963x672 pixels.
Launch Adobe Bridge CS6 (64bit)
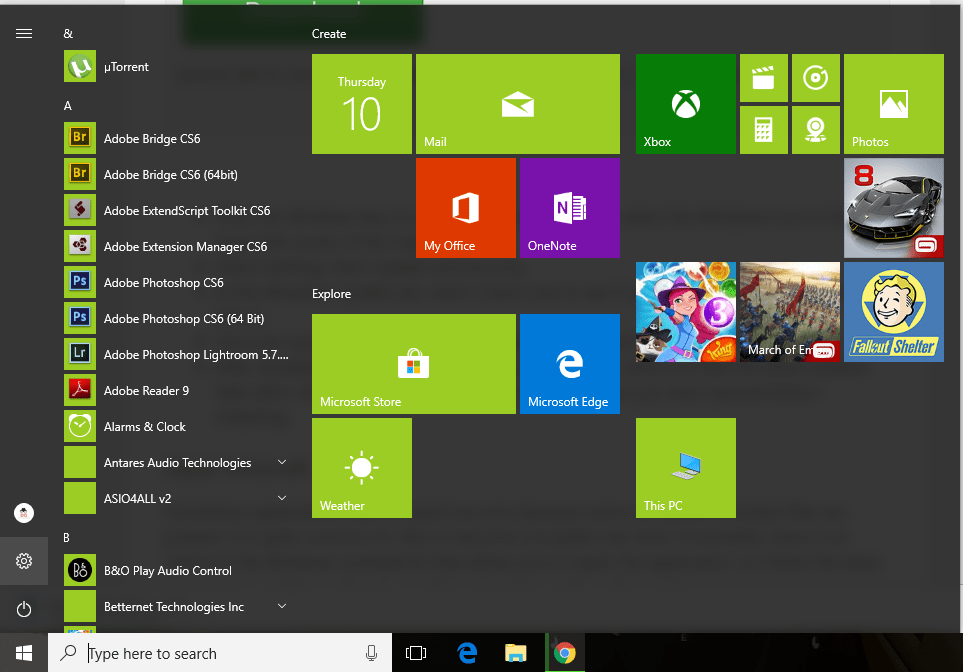178,174
